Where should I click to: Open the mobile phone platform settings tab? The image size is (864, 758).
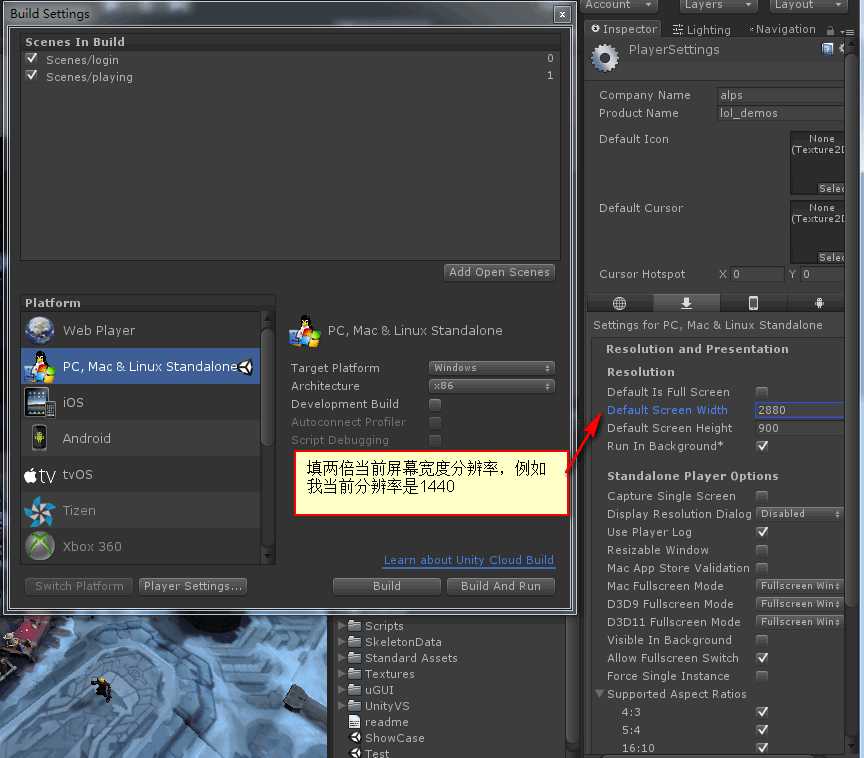[753, 303]
